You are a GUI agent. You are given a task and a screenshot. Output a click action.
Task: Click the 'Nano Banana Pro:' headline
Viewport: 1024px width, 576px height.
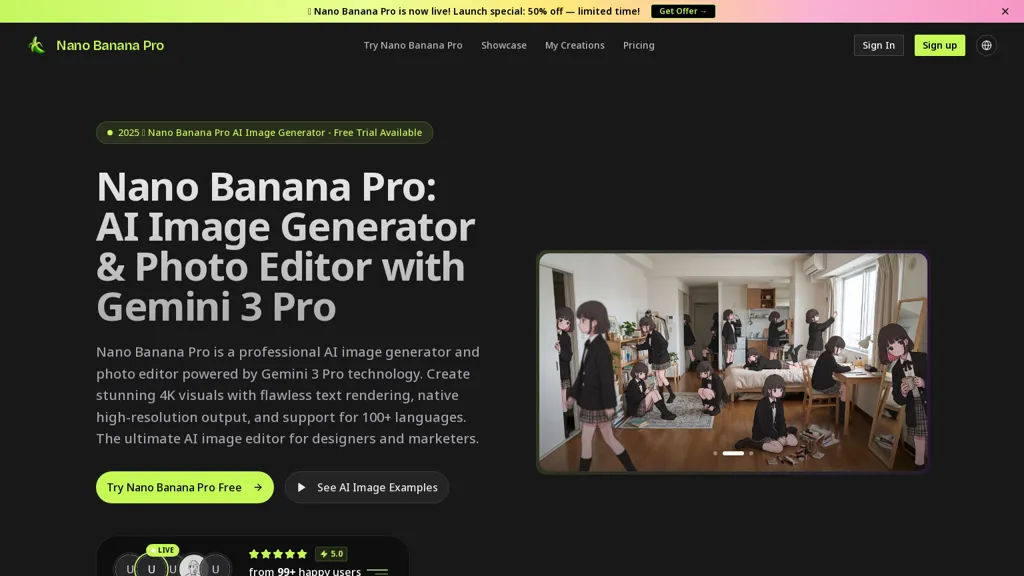tap(266, 187)
